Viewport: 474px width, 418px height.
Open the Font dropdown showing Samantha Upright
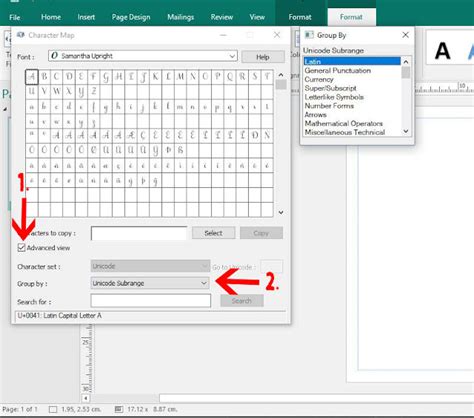(x=143, y=56)
